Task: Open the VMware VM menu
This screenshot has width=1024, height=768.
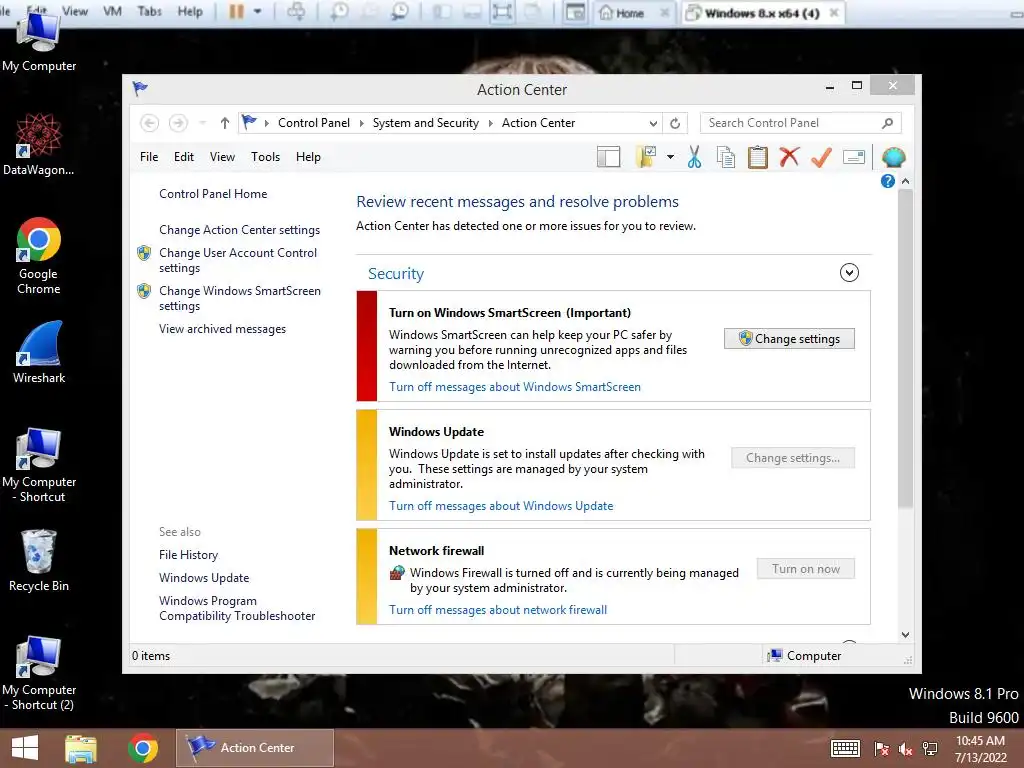Action: (112, 11)
